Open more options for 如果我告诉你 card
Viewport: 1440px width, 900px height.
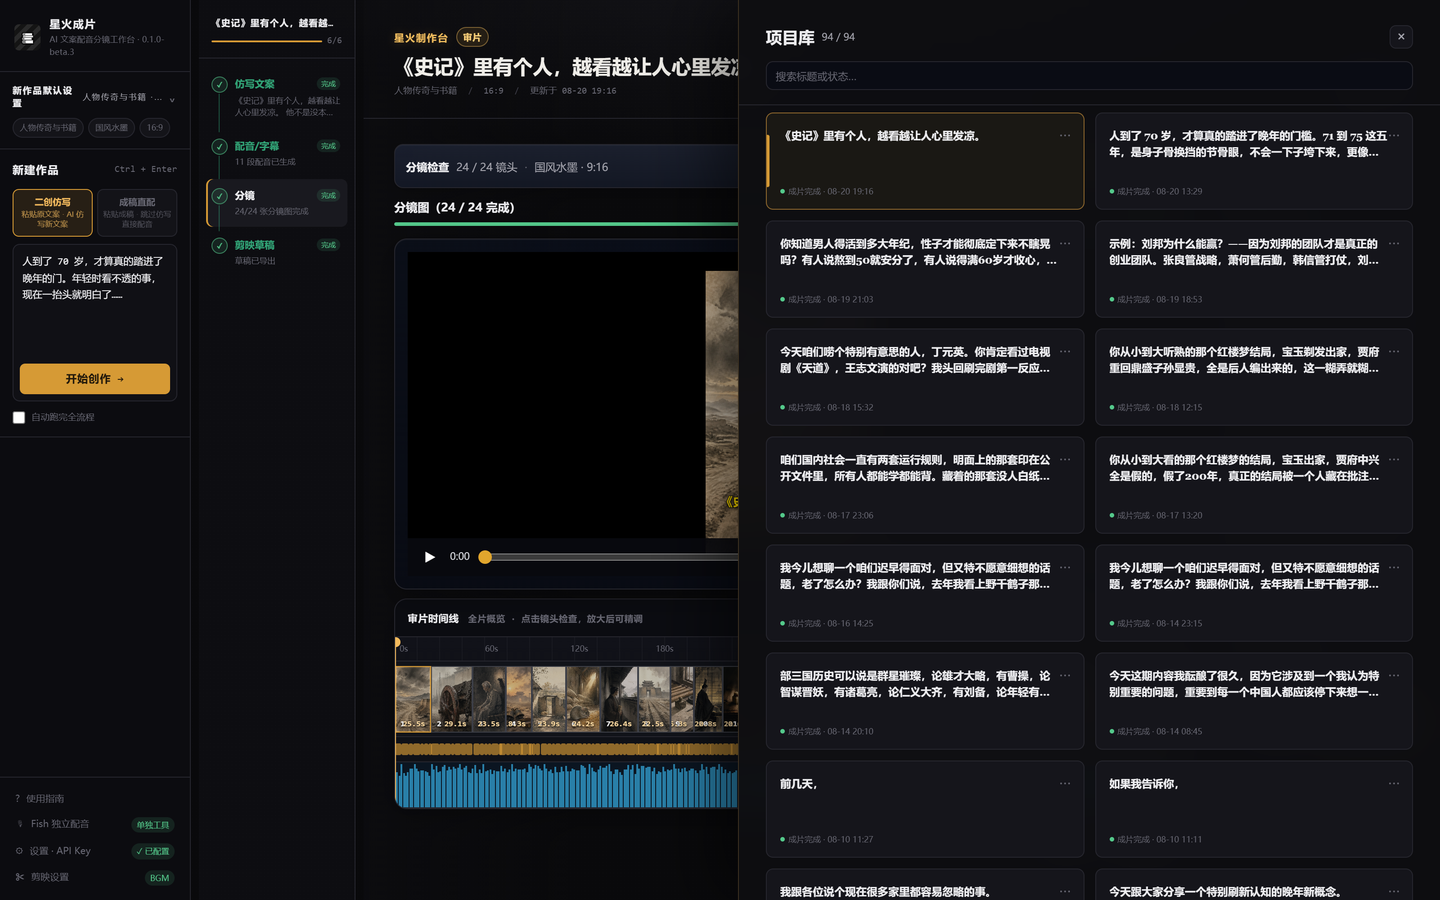pyautogui.click(x=1394, y=783)
